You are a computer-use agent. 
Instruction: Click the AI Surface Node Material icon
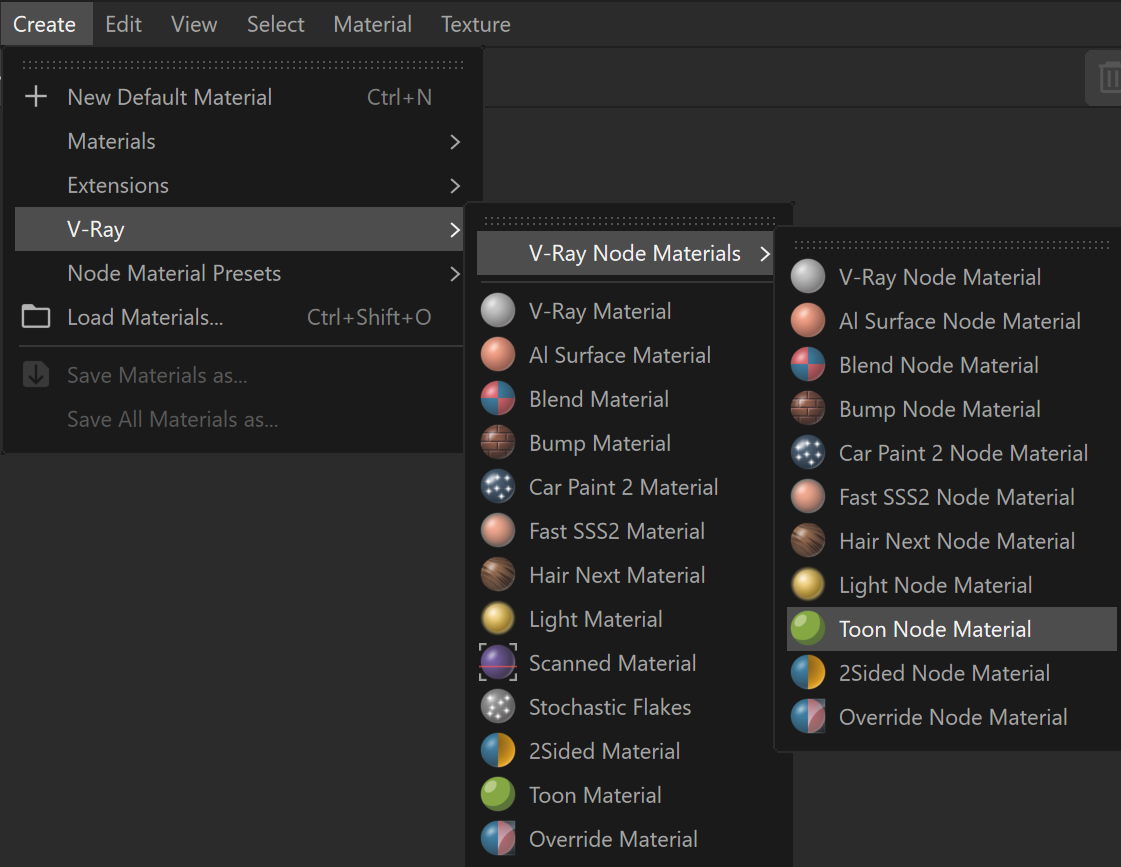(x=808, y=321)
